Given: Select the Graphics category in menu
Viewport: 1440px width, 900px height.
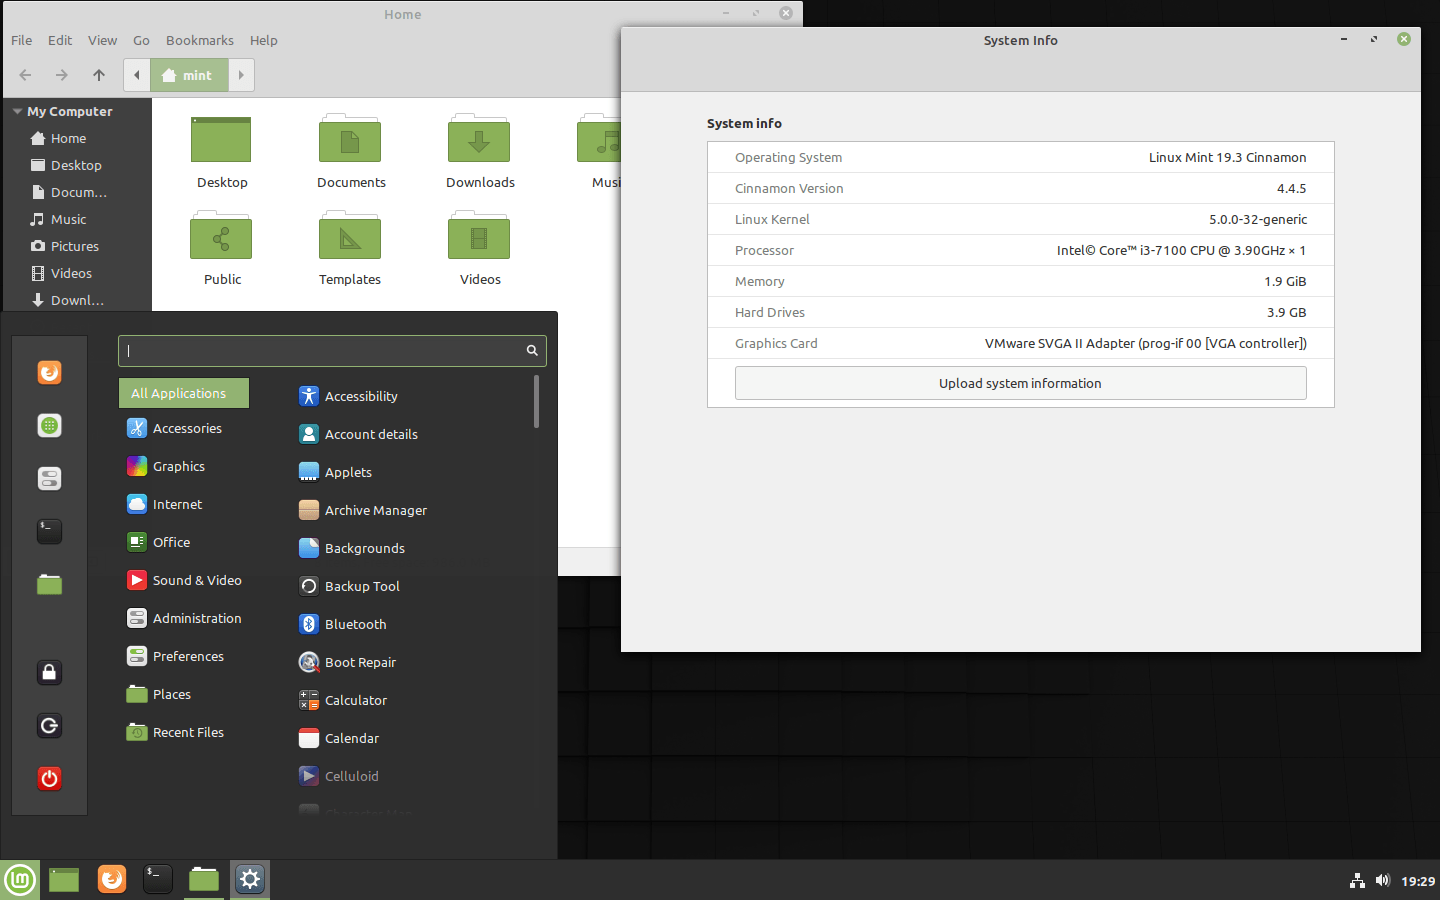Looking at the screenshot, I should pyautogui.click(x=184, y=466).
